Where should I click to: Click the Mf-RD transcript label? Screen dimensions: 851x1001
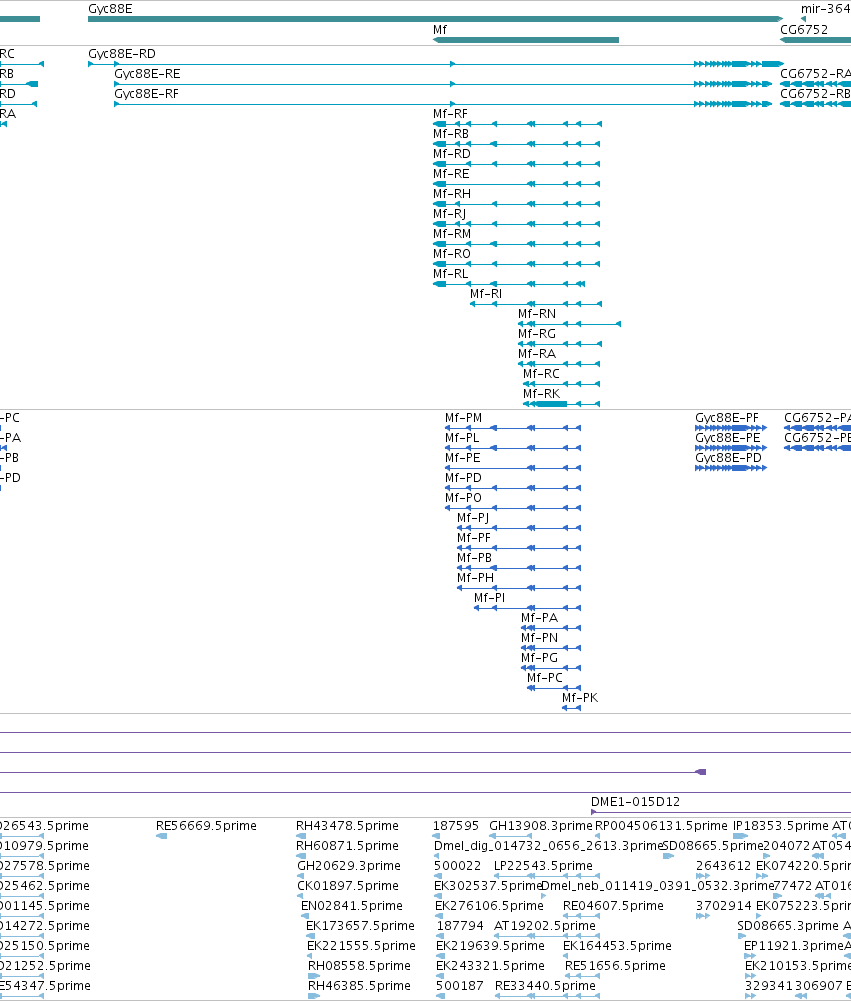(x=451, y=154)
